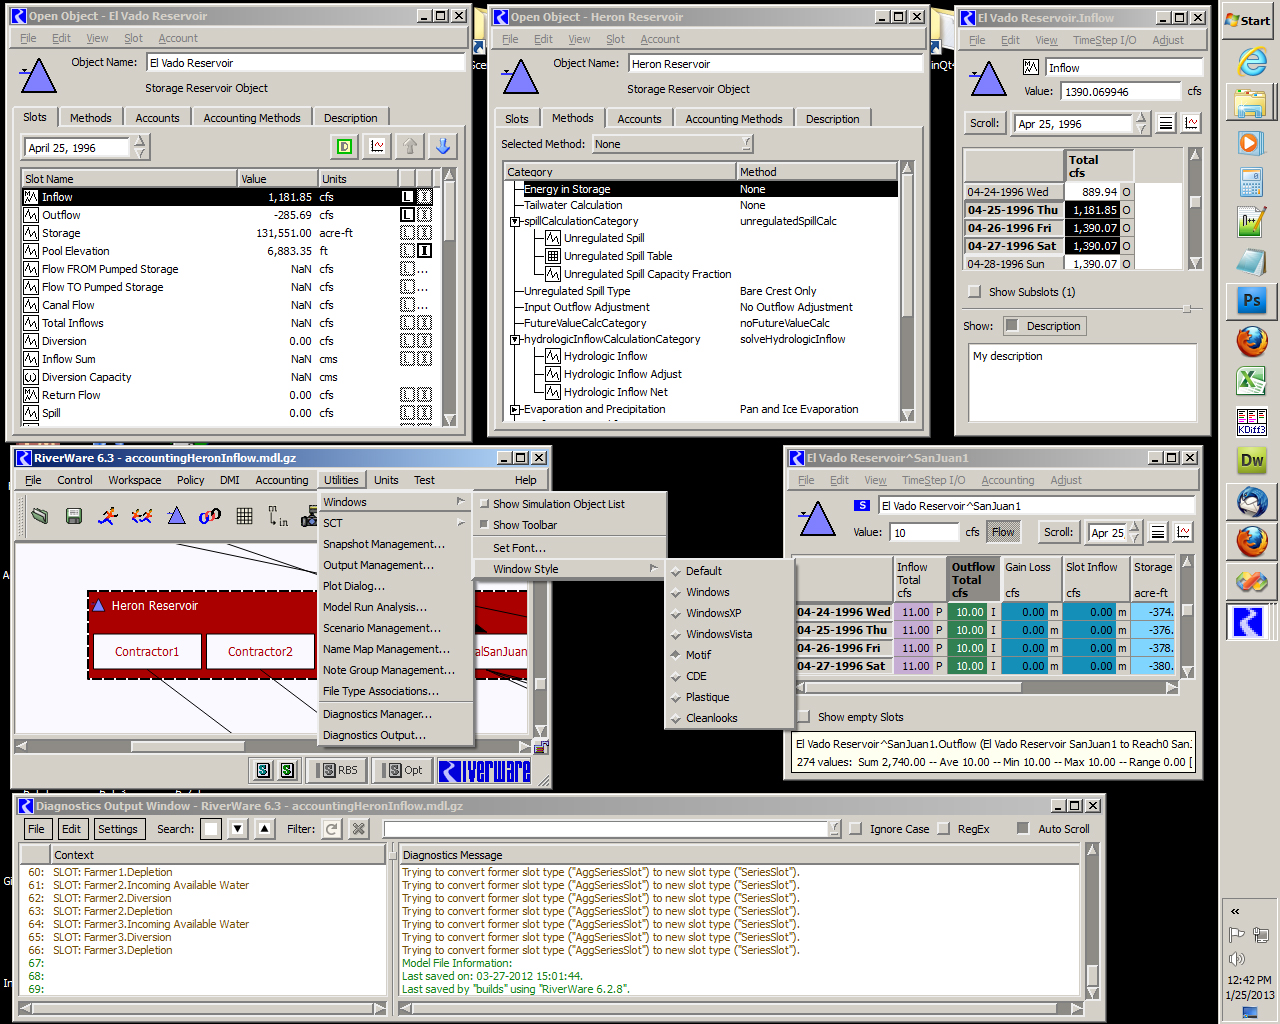The height and width of the screenshot is (1024, 1280).
Task: Open Dreamweaver from the taskbar
Action: point(1251,460)
